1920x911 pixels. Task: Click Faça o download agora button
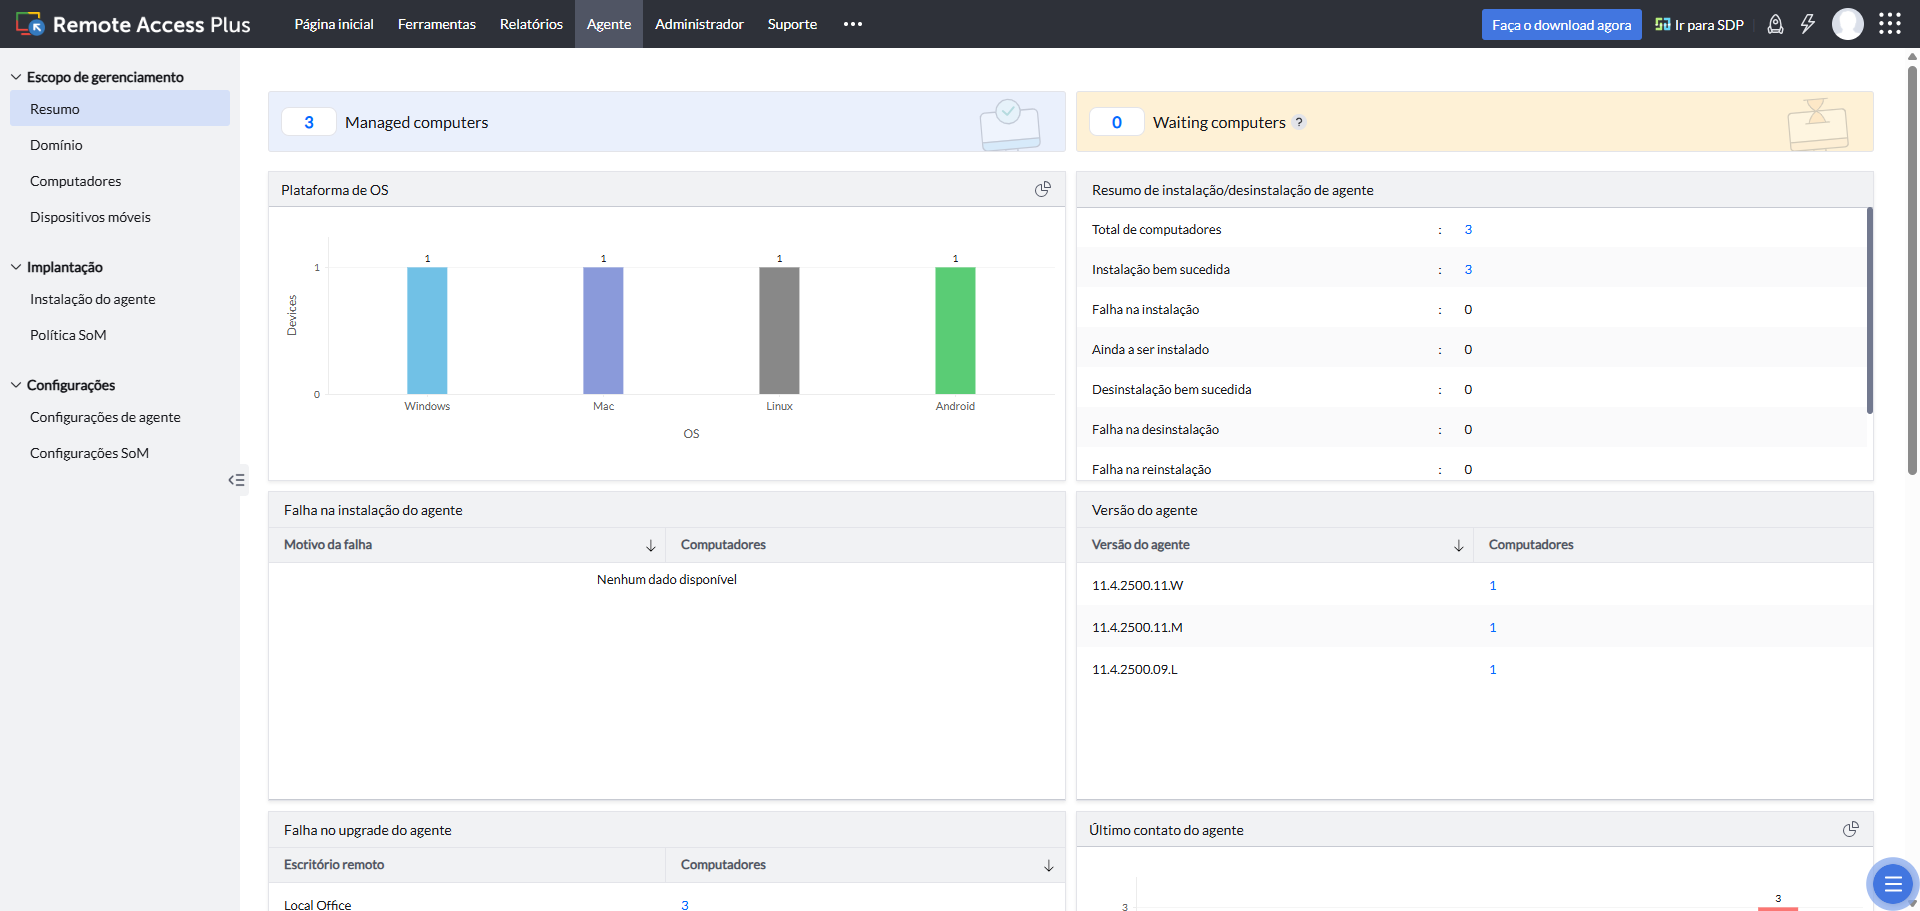coord(1561,25)
